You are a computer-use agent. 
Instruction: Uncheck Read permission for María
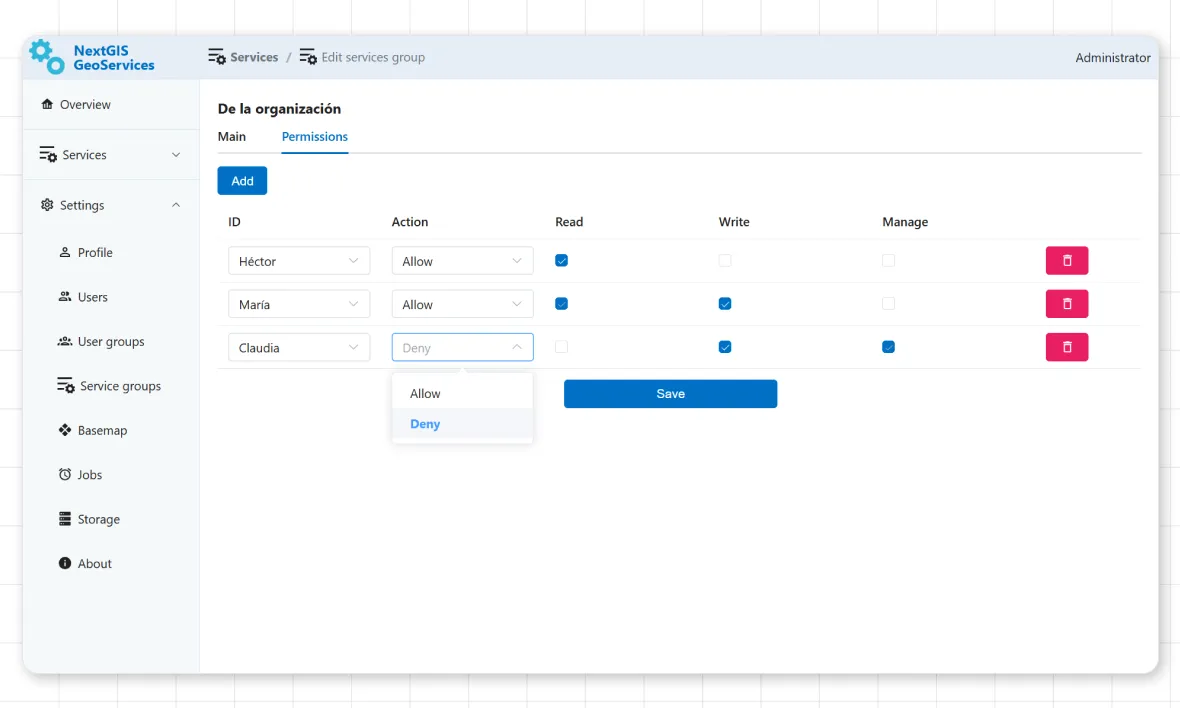pos(561,304)
